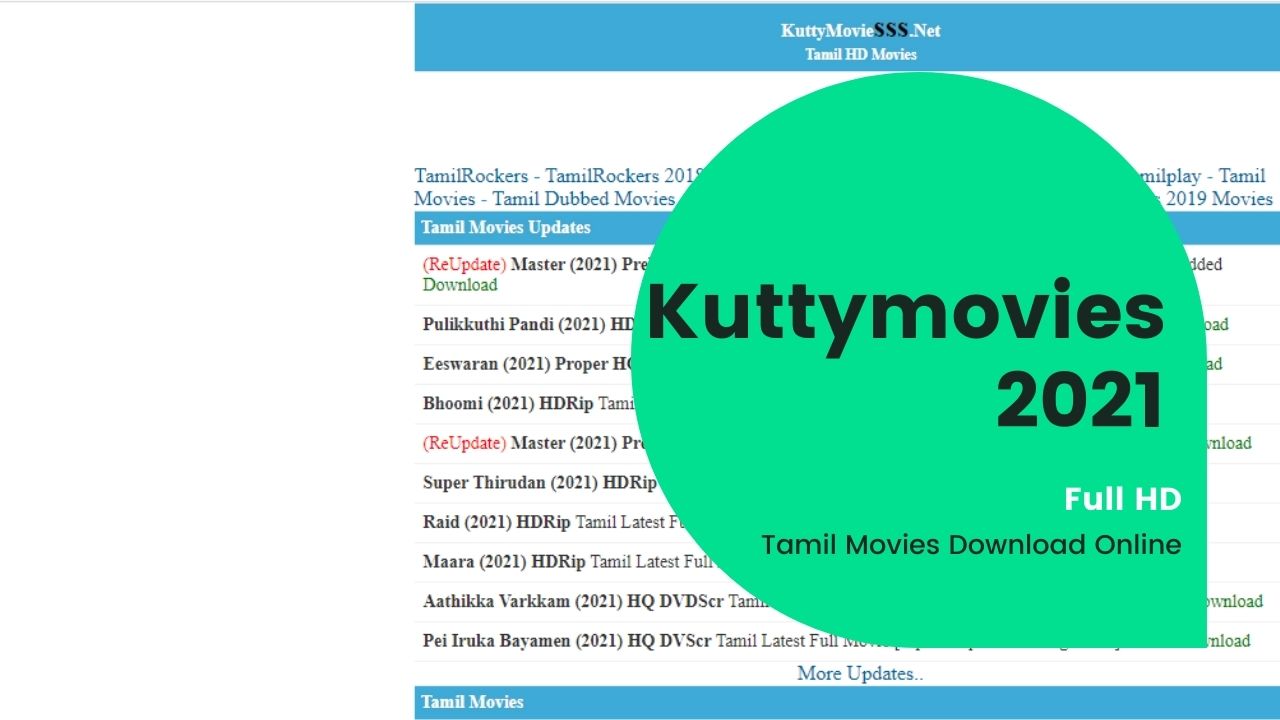The image size is (1280, 720).
Task: Open the Tamil Dubbed Movies link
Action: pos(584,199)
